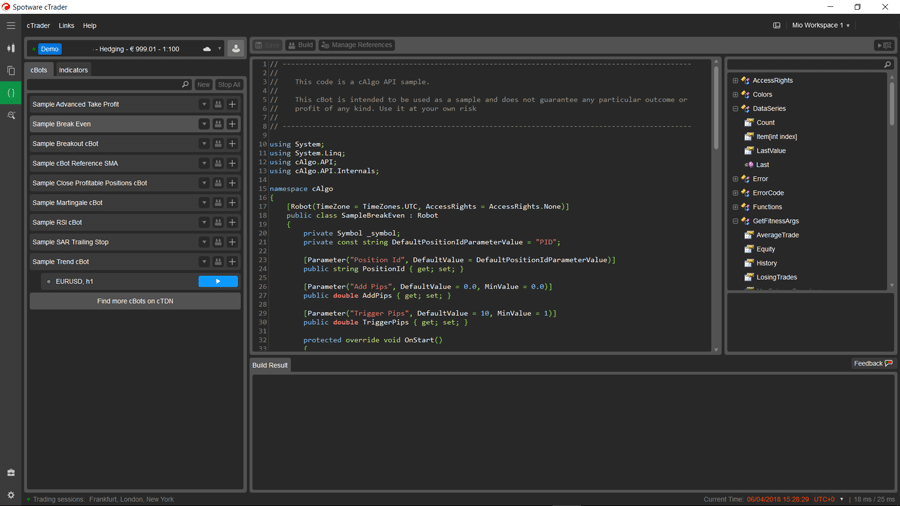
Task: Switch to Trade section in left sidebar
Action: click(11, 49)
